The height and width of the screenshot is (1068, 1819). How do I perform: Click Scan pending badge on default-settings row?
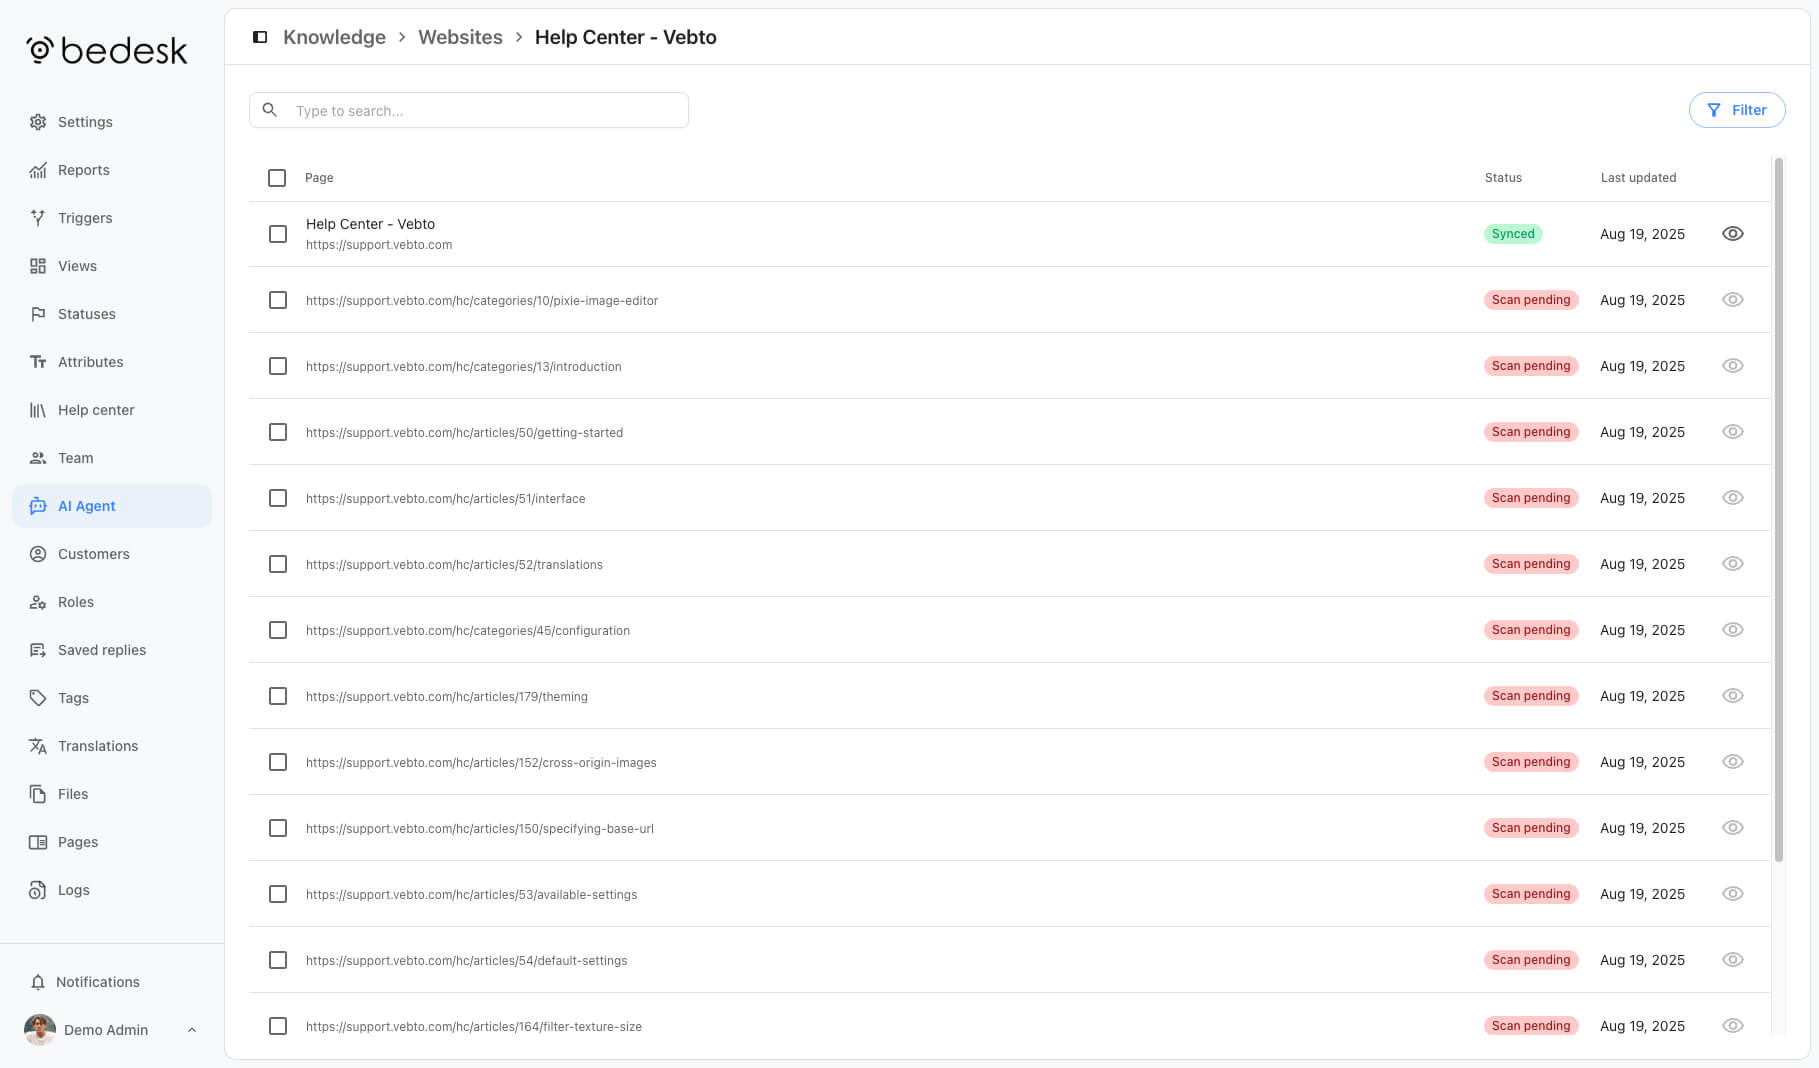[1531, 960]
